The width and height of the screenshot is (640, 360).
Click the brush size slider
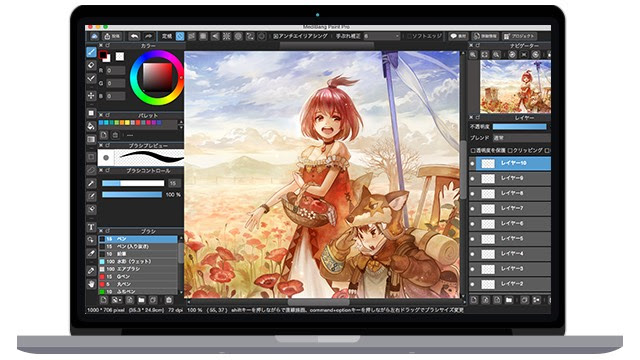133,184
